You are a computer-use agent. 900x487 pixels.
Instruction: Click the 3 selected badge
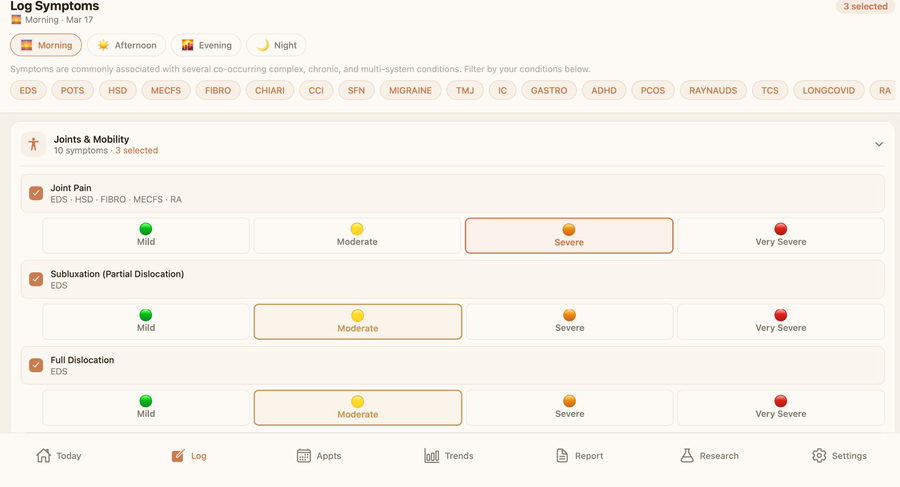[865, 6]
